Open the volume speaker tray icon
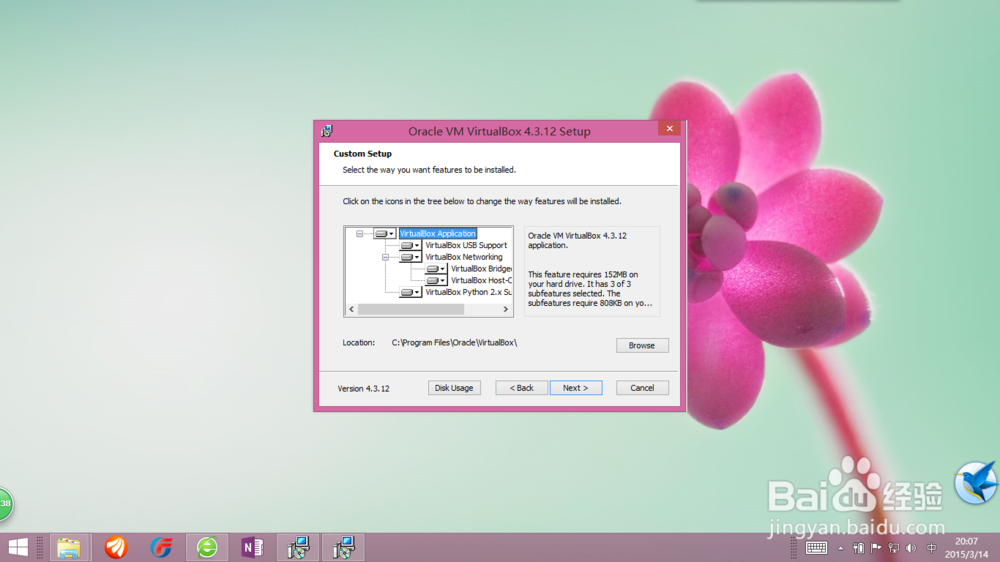The width and height of the screenshot is (1000, 562). click(911, 548)
